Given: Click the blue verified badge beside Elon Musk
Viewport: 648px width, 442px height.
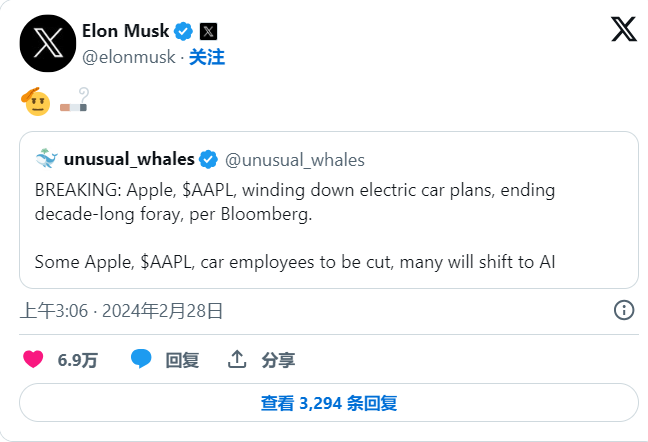Looking at the screenshot, I should (184, 31).
